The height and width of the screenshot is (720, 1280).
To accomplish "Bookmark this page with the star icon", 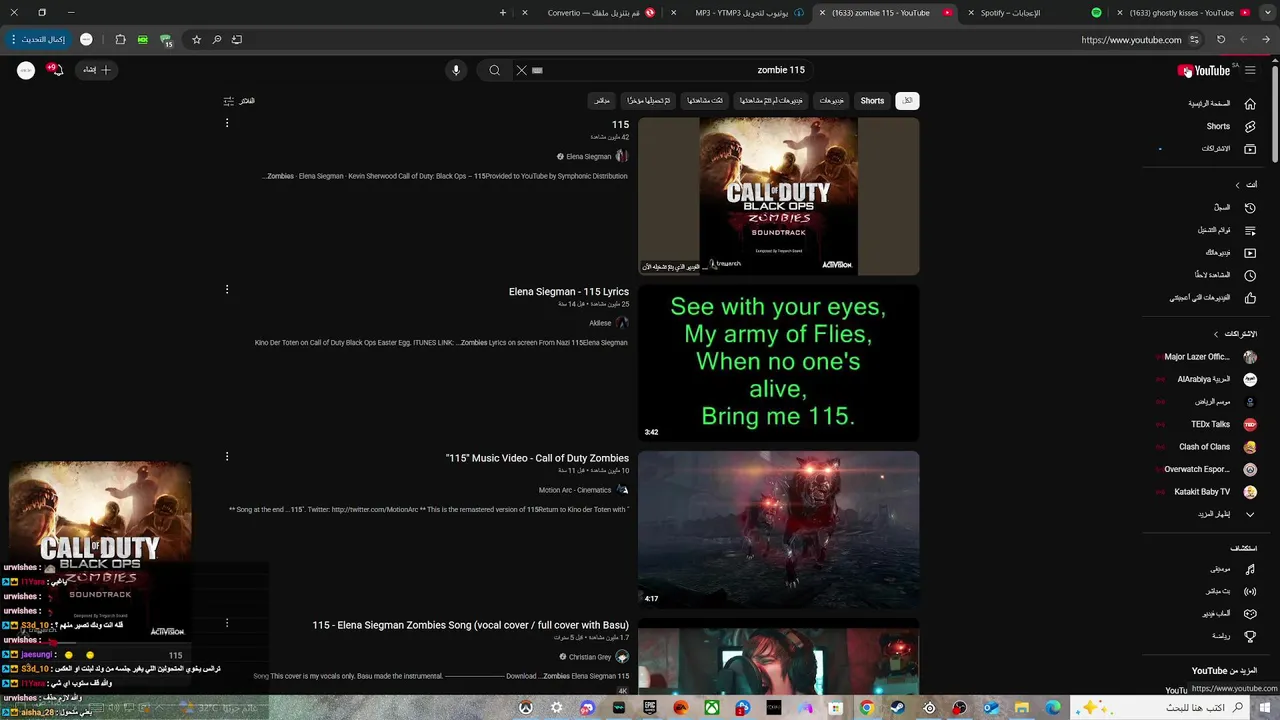I will (197, 40).
